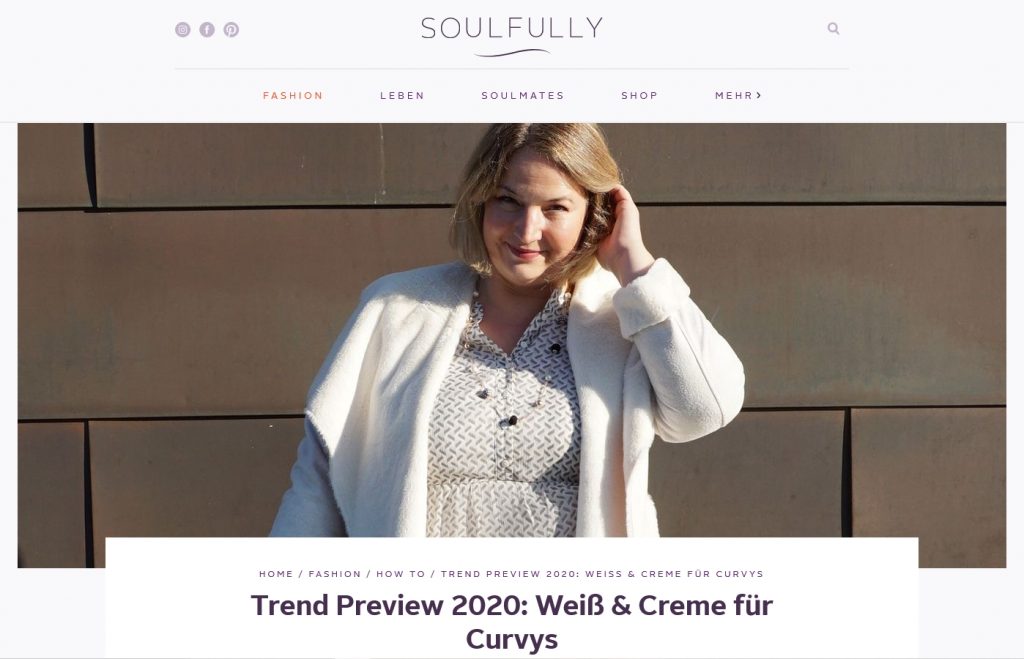This screenshot has height=659, width=1024.
Task: Open the Facebook page icon
Action: [207, 29]
